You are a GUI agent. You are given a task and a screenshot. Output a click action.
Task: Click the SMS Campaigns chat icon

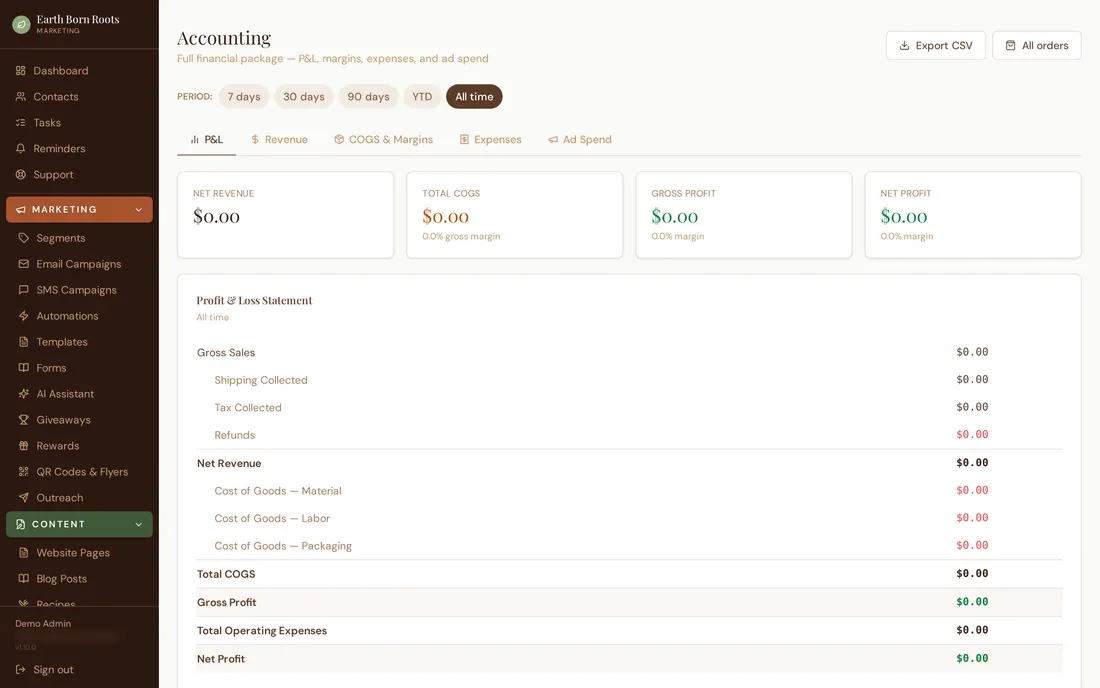pyautogui.click(x=23, y=290)
